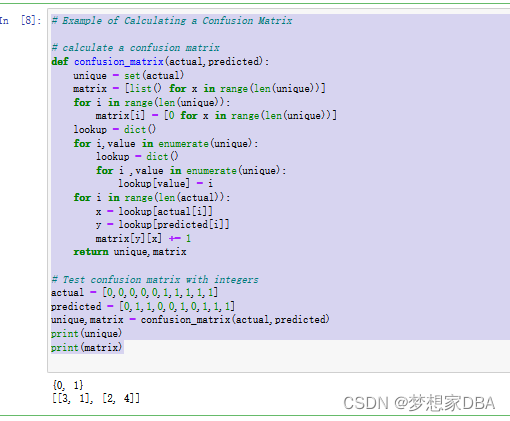Place cursor on the Example of Calculating comment

point(172,21)
